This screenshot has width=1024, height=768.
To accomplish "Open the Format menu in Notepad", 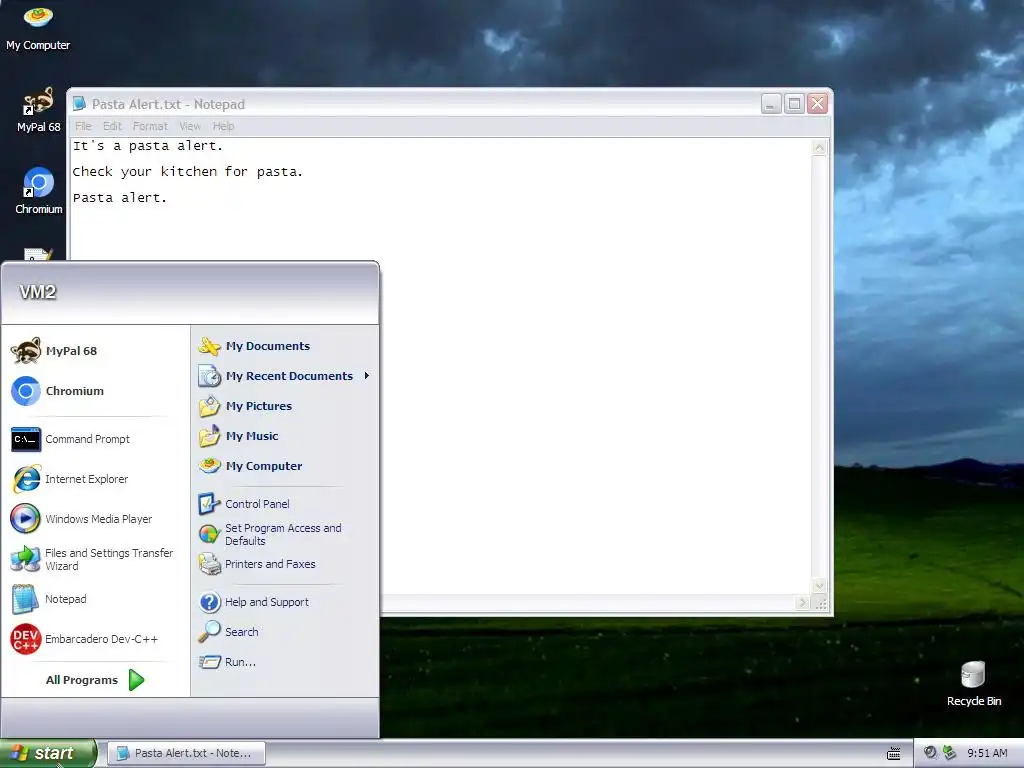I will tap(150, 126).
